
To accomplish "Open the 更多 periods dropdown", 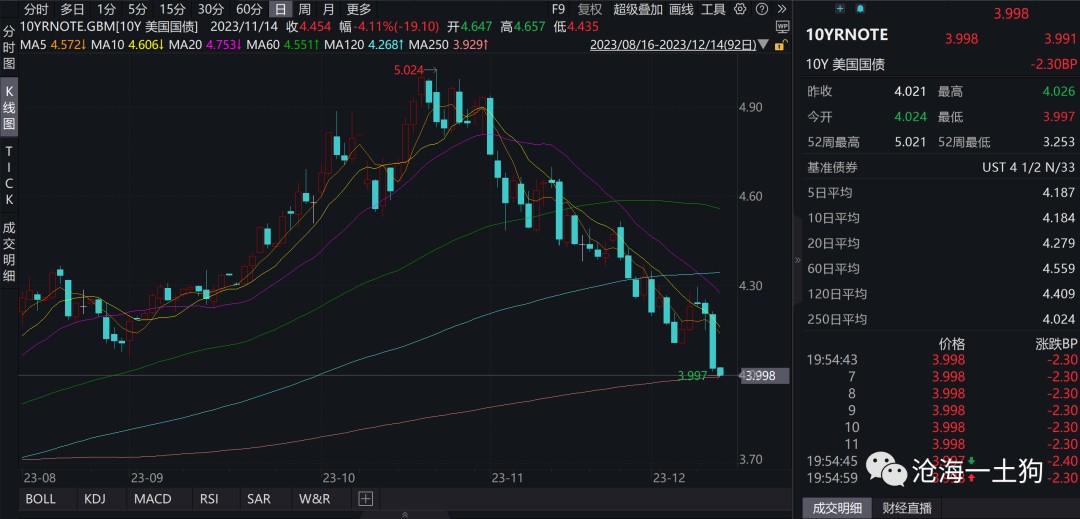I will tap(359, 9).
